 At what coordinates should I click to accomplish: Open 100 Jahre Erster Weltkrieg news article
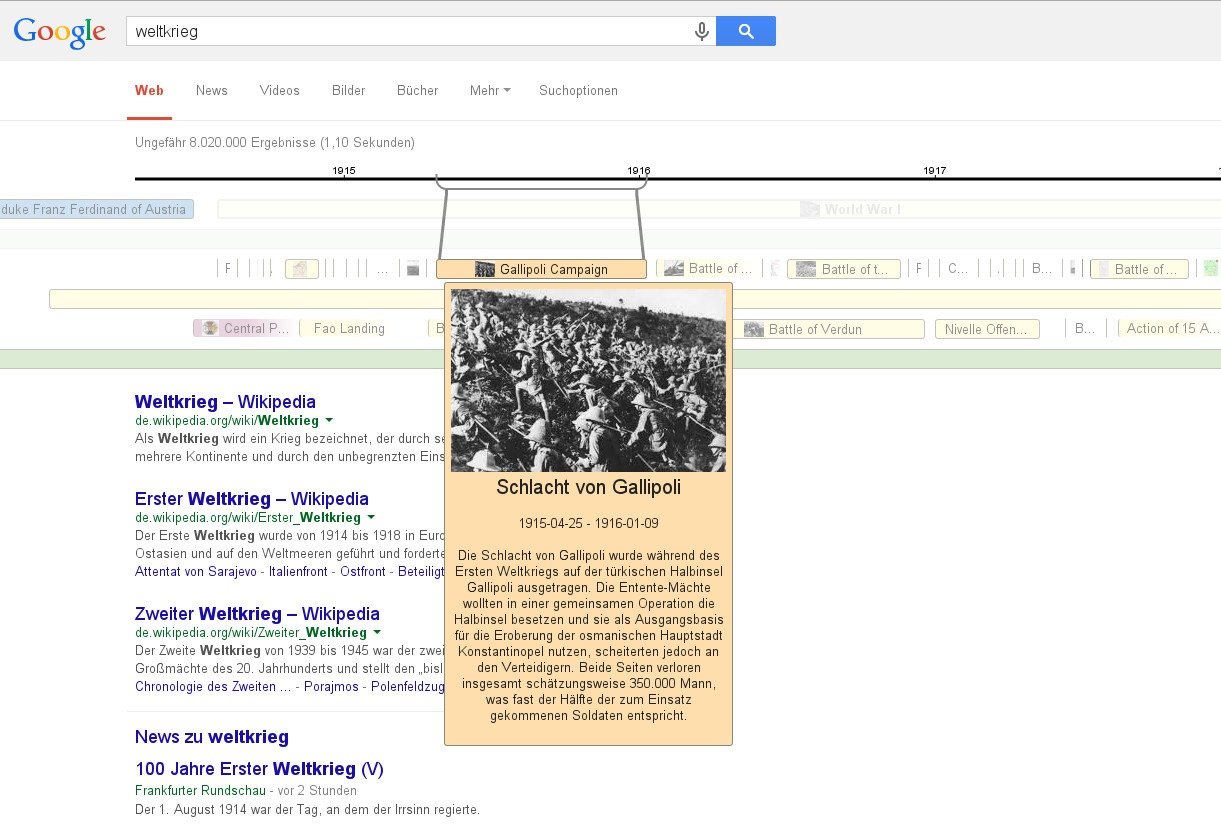tap(259, 769)
